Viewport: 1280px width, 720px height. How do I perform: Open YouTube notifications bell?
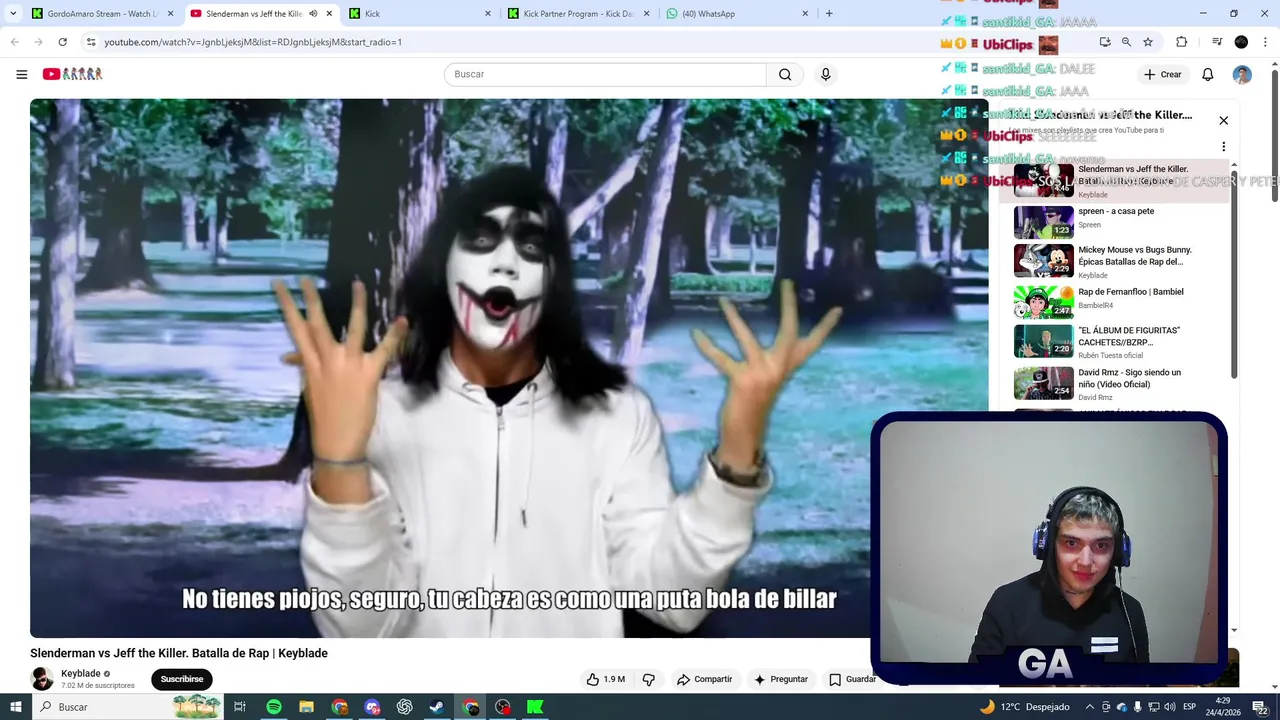(x=1207, y=74)
